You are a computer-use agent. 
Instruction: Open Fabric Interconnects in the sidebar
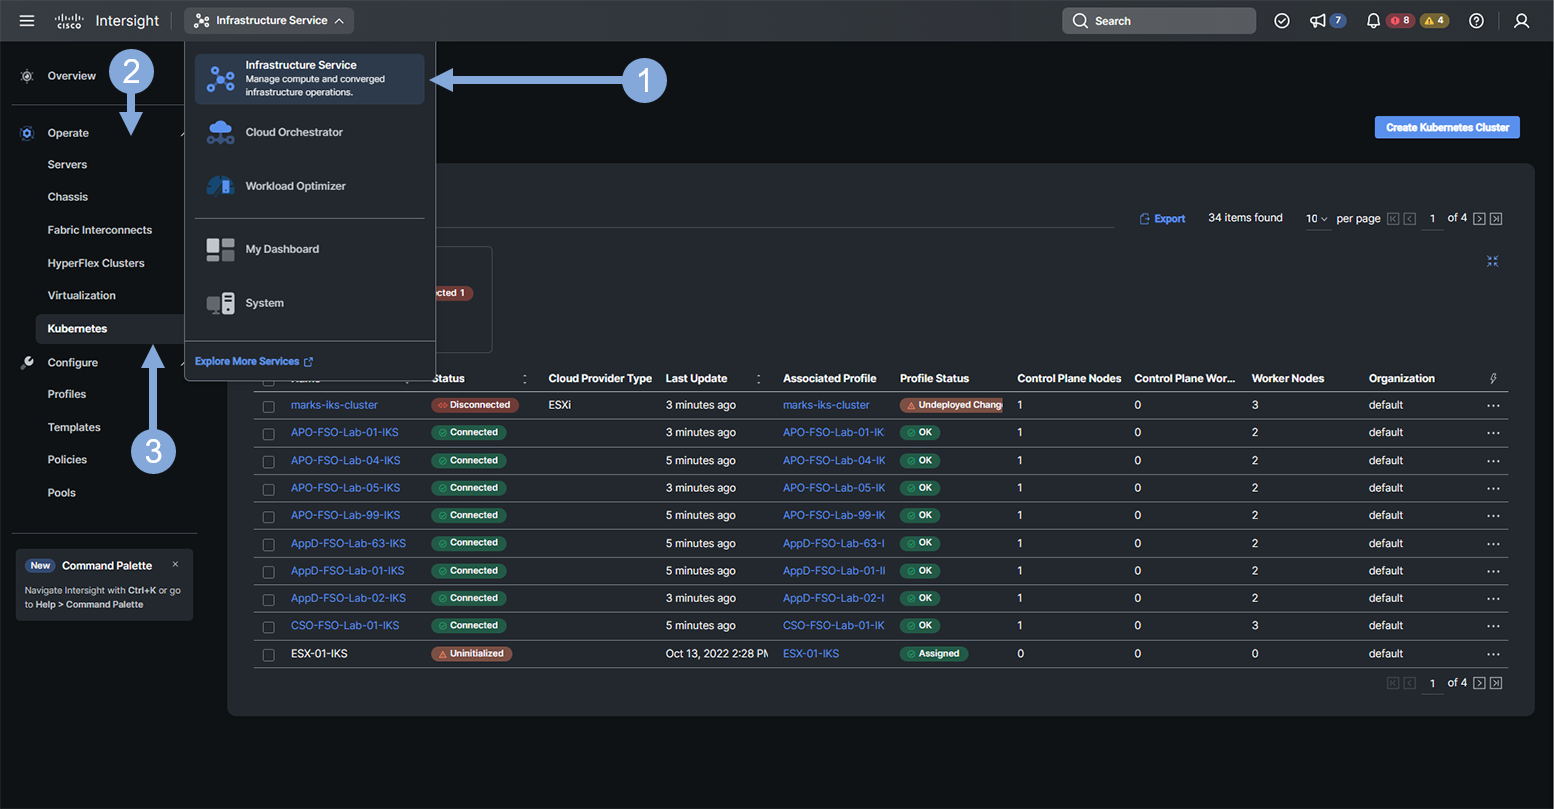point(100,230)
